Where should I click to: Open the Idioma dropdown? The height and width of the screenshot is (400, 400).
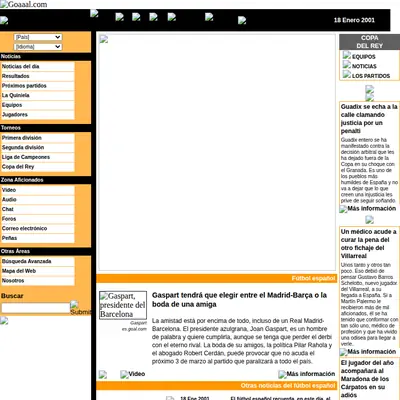click(38, 47)
